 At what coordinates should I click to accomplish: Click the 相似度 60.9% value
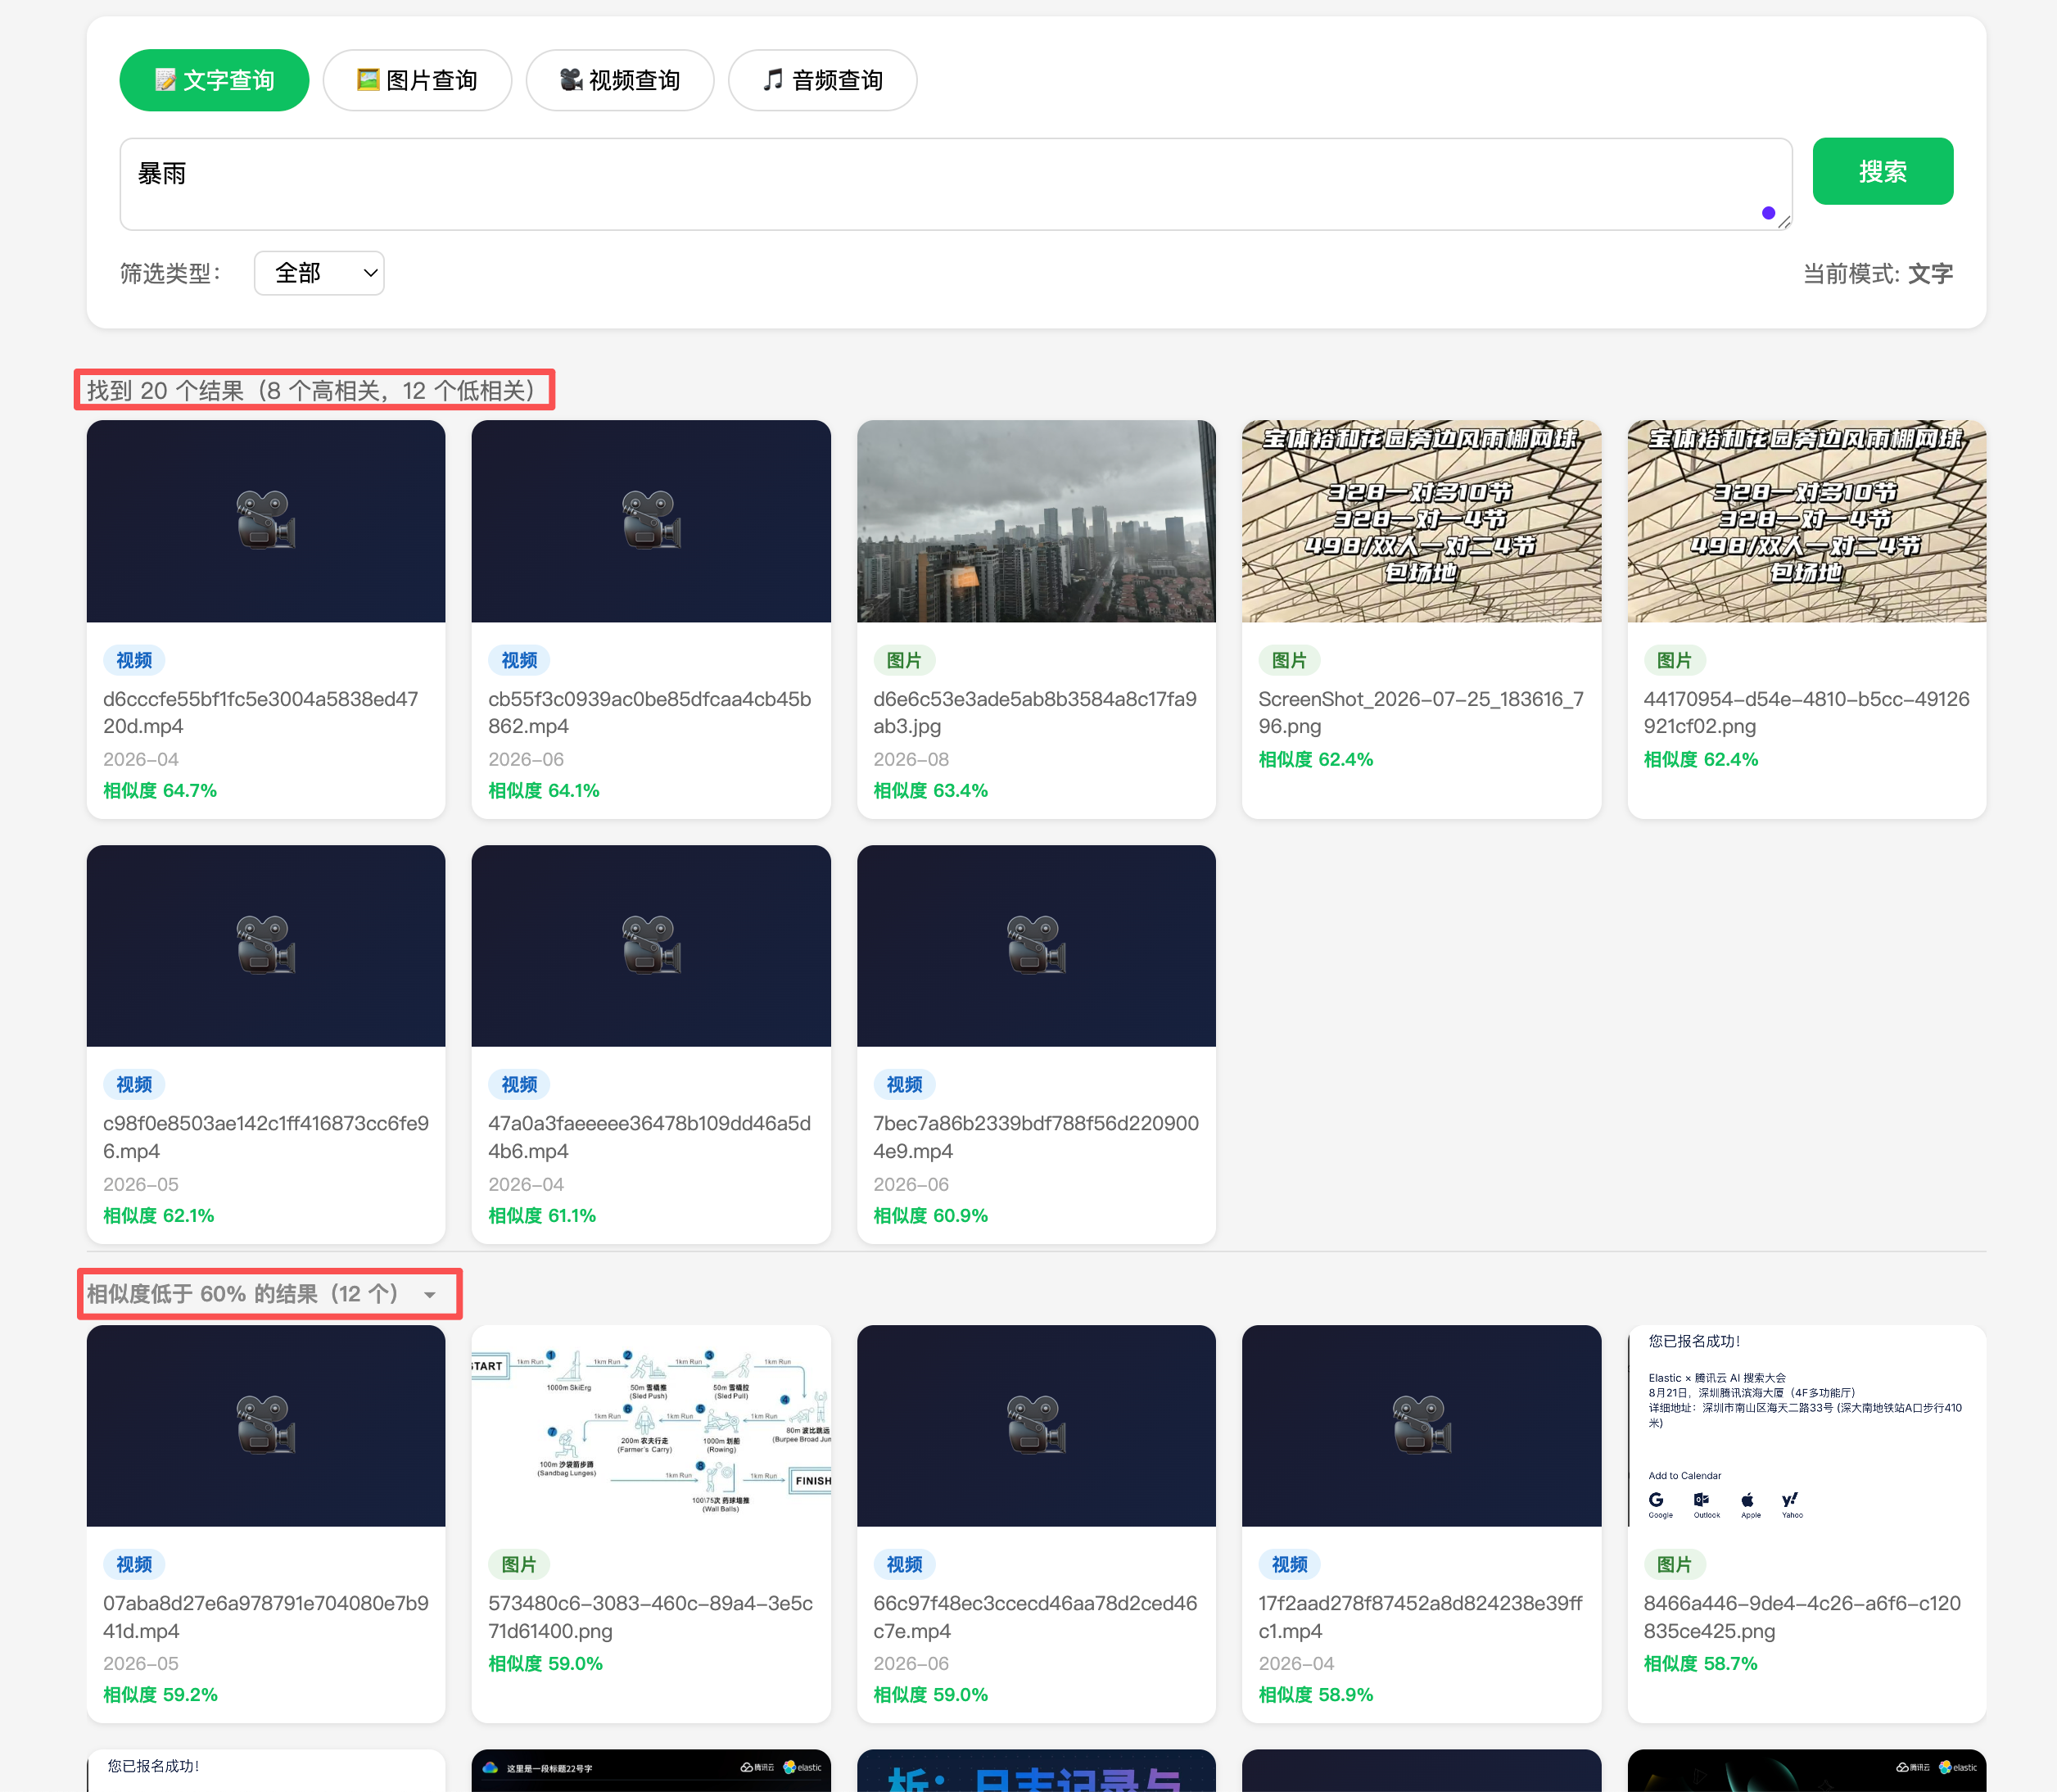point(930,1215)
